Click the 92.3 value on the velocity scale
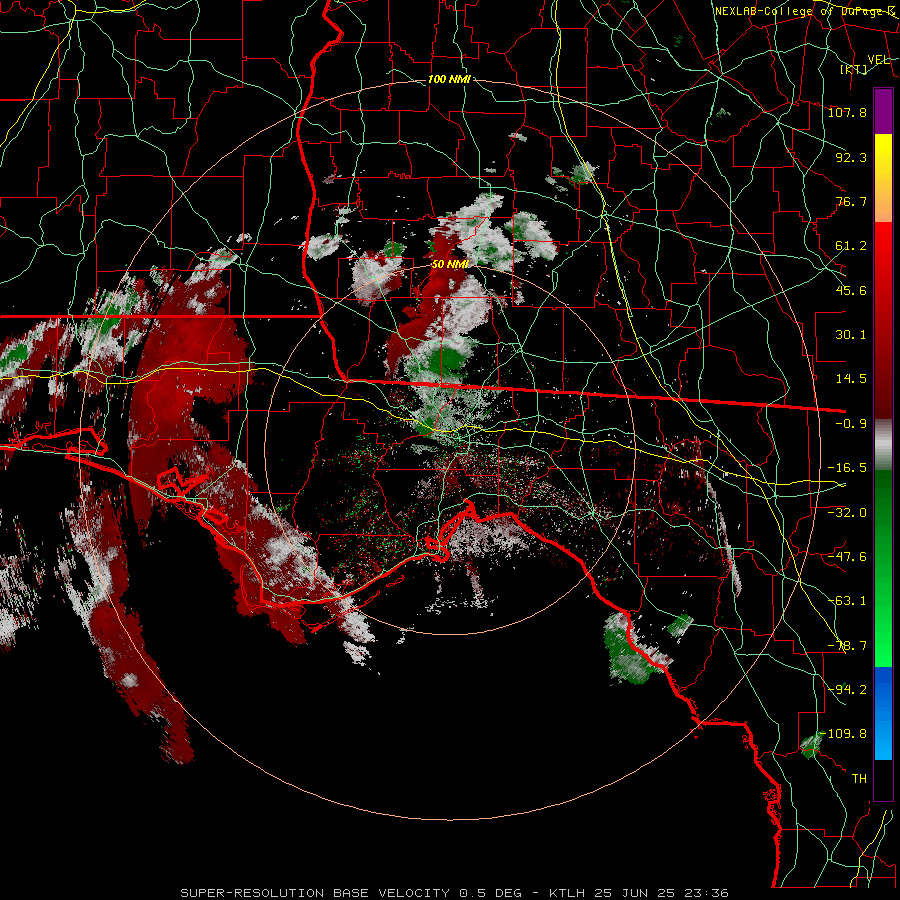900x900 pixels. click(851, 157)
